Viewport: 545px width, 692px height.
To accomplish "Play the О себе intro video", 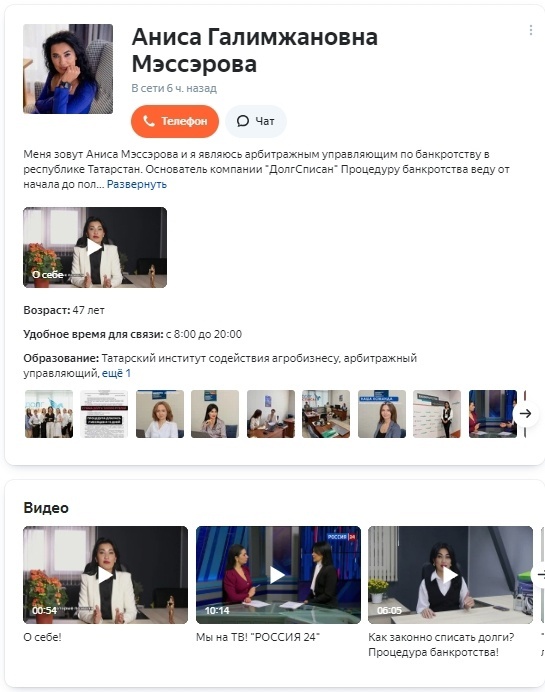I will point(95,247).
